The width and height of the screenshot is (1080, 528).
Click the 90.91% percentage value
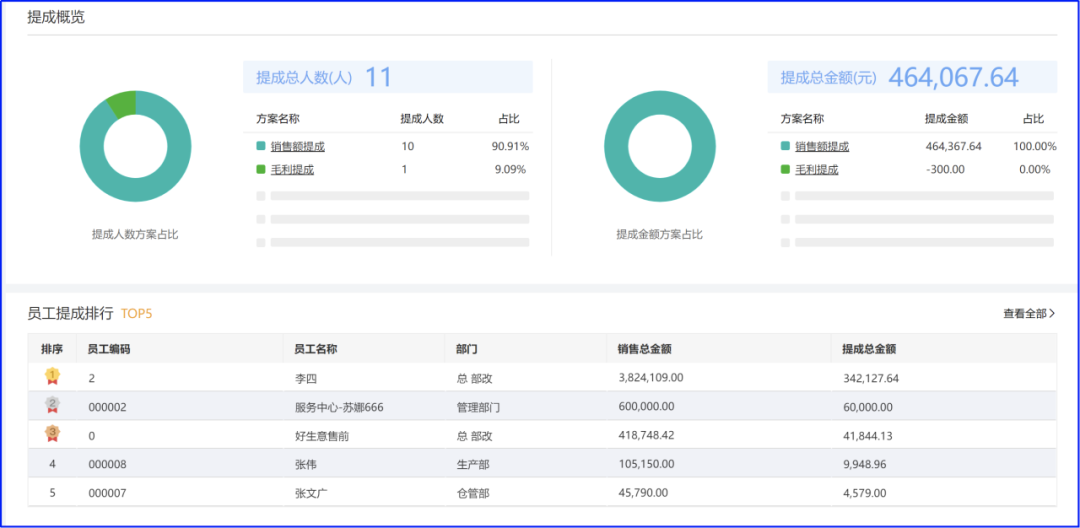510,147
